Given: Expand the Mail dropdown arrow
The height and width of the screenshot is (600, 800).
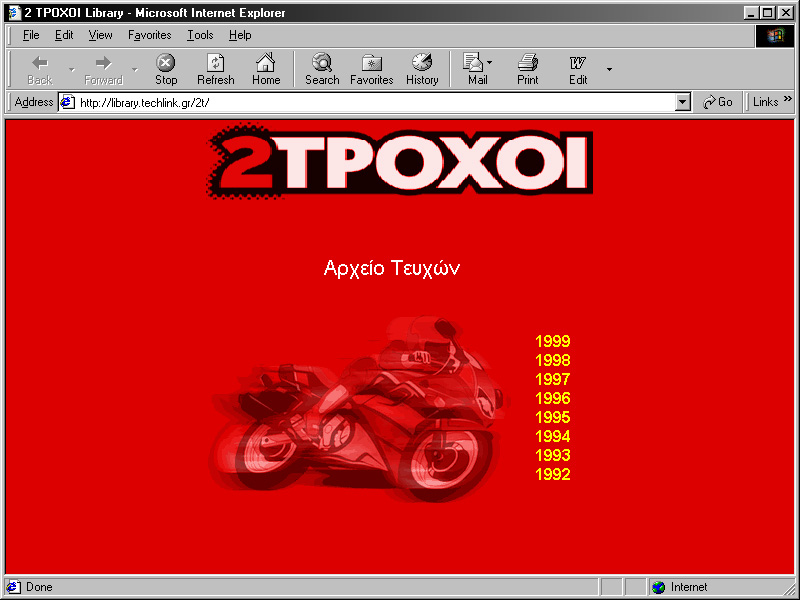Looking at the screenshot, I should point(490,63).
